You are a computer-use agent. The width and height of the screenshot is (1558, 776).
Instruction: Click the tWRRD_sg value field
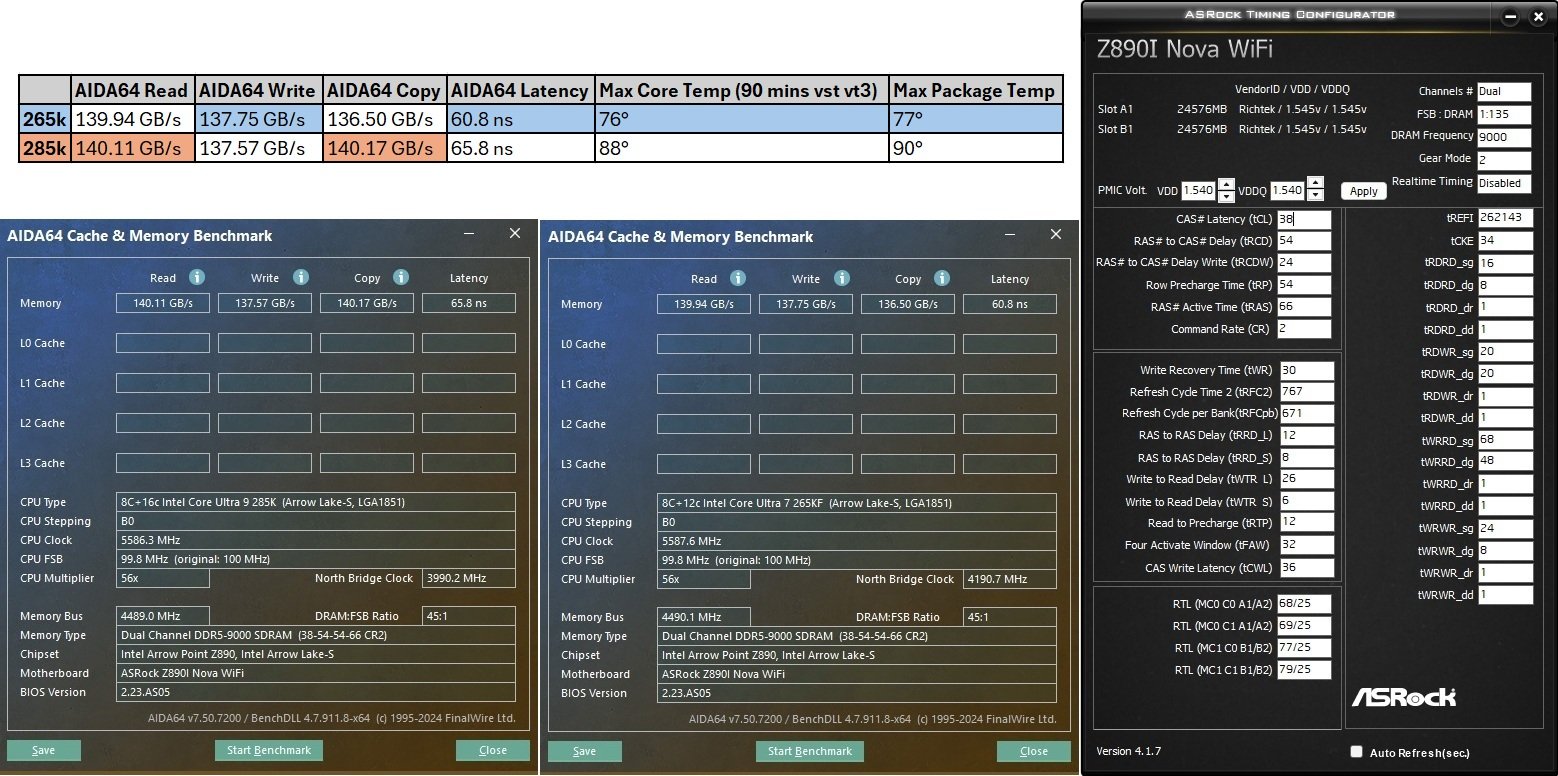click(1505, 440)
